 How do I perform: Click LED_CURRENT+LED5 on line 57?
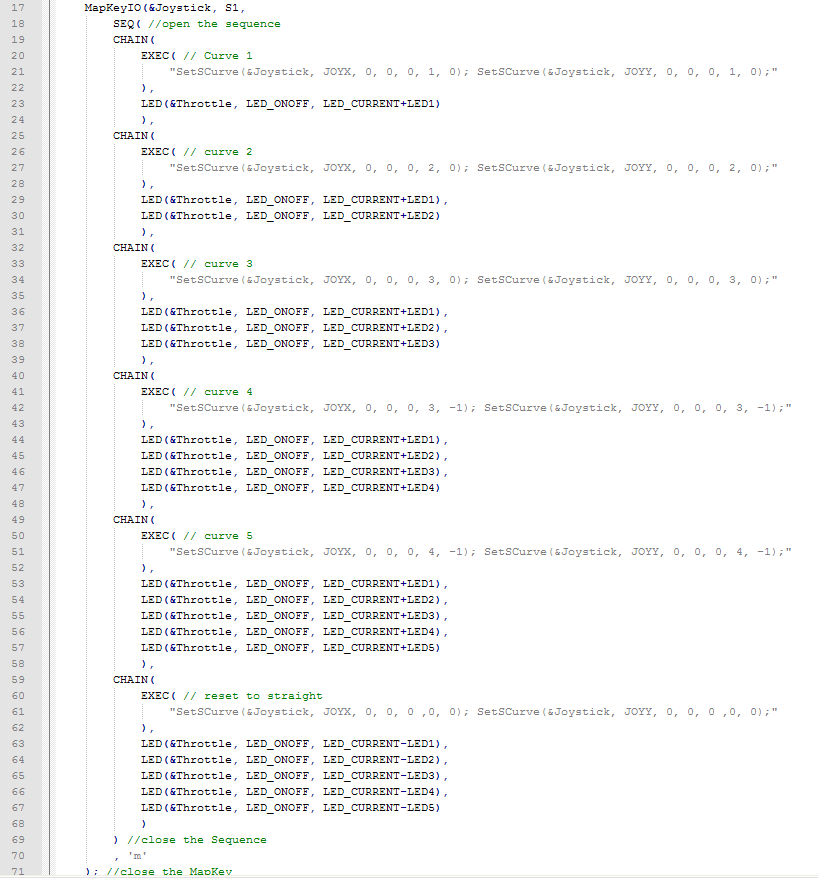coord(381,647)
